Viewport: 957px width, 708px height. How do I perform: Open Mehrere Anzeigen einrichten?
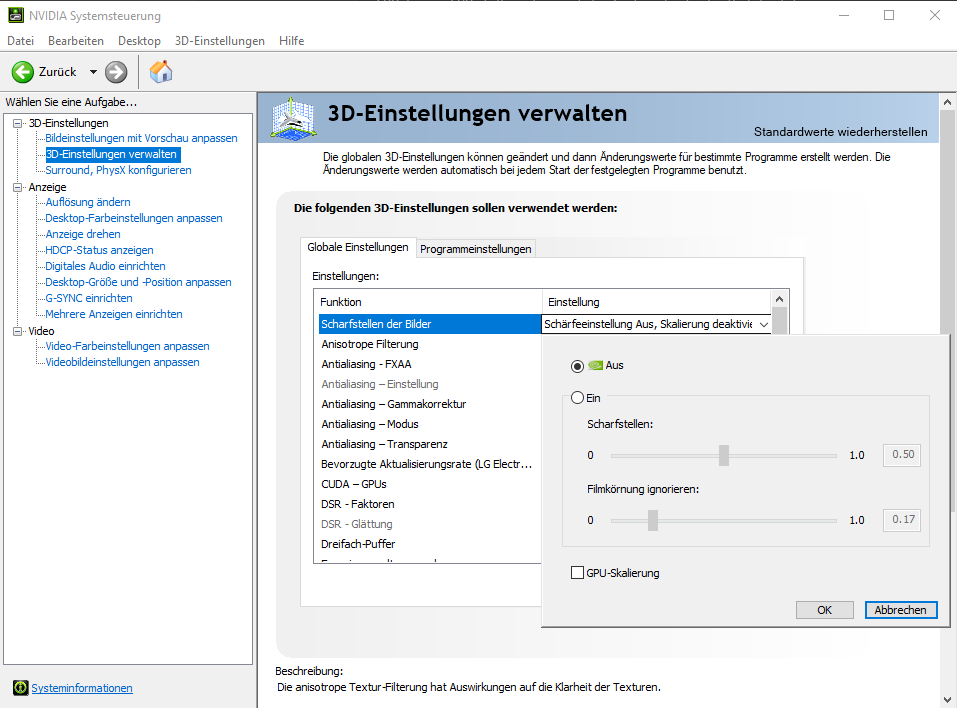[114, 314]
